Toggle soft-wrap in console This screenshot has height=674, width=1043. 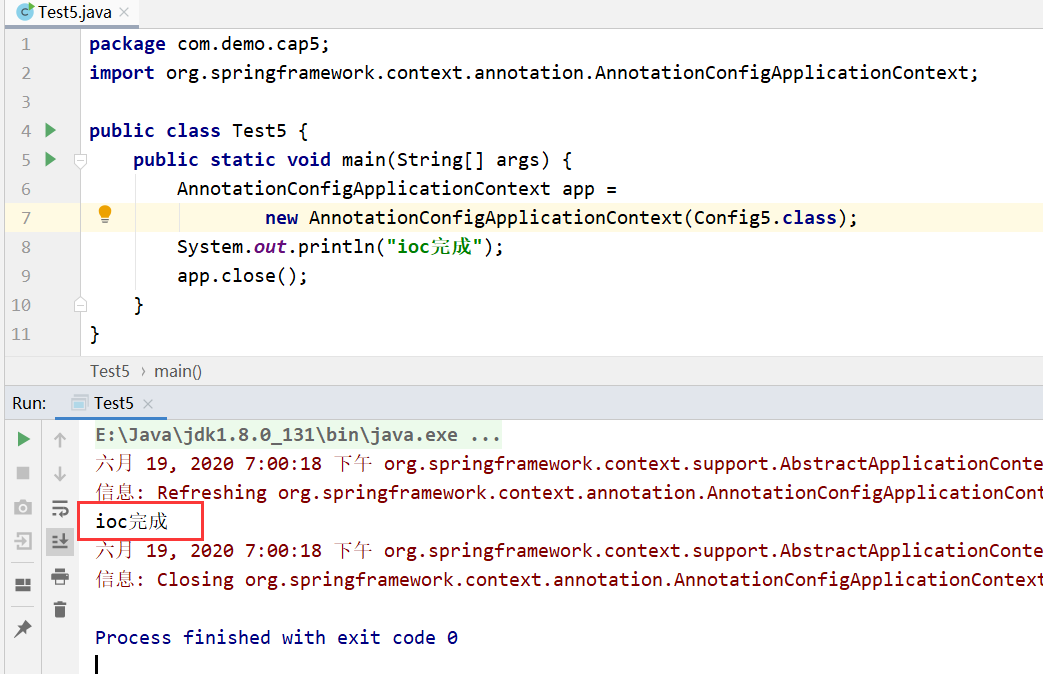[x=60, y=508]
